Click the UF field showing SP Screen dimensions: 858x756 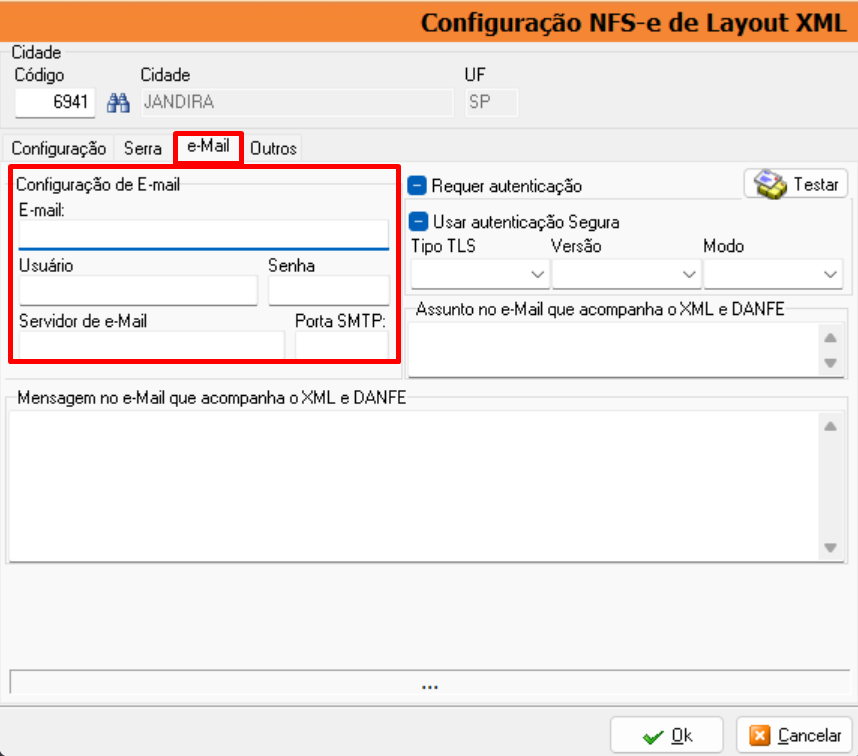click(x=491, y=102)
